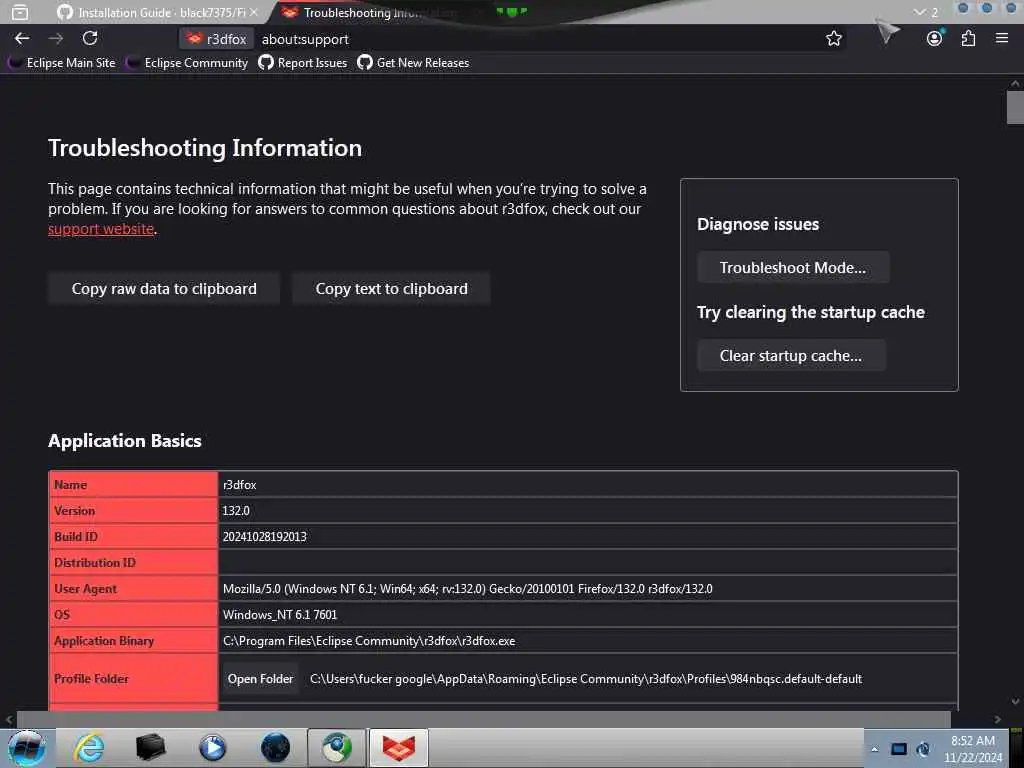The height and width of the screenshot is (768, 1024).
Task: Click Clear startup cache button
Action: (x=791, y=356)
